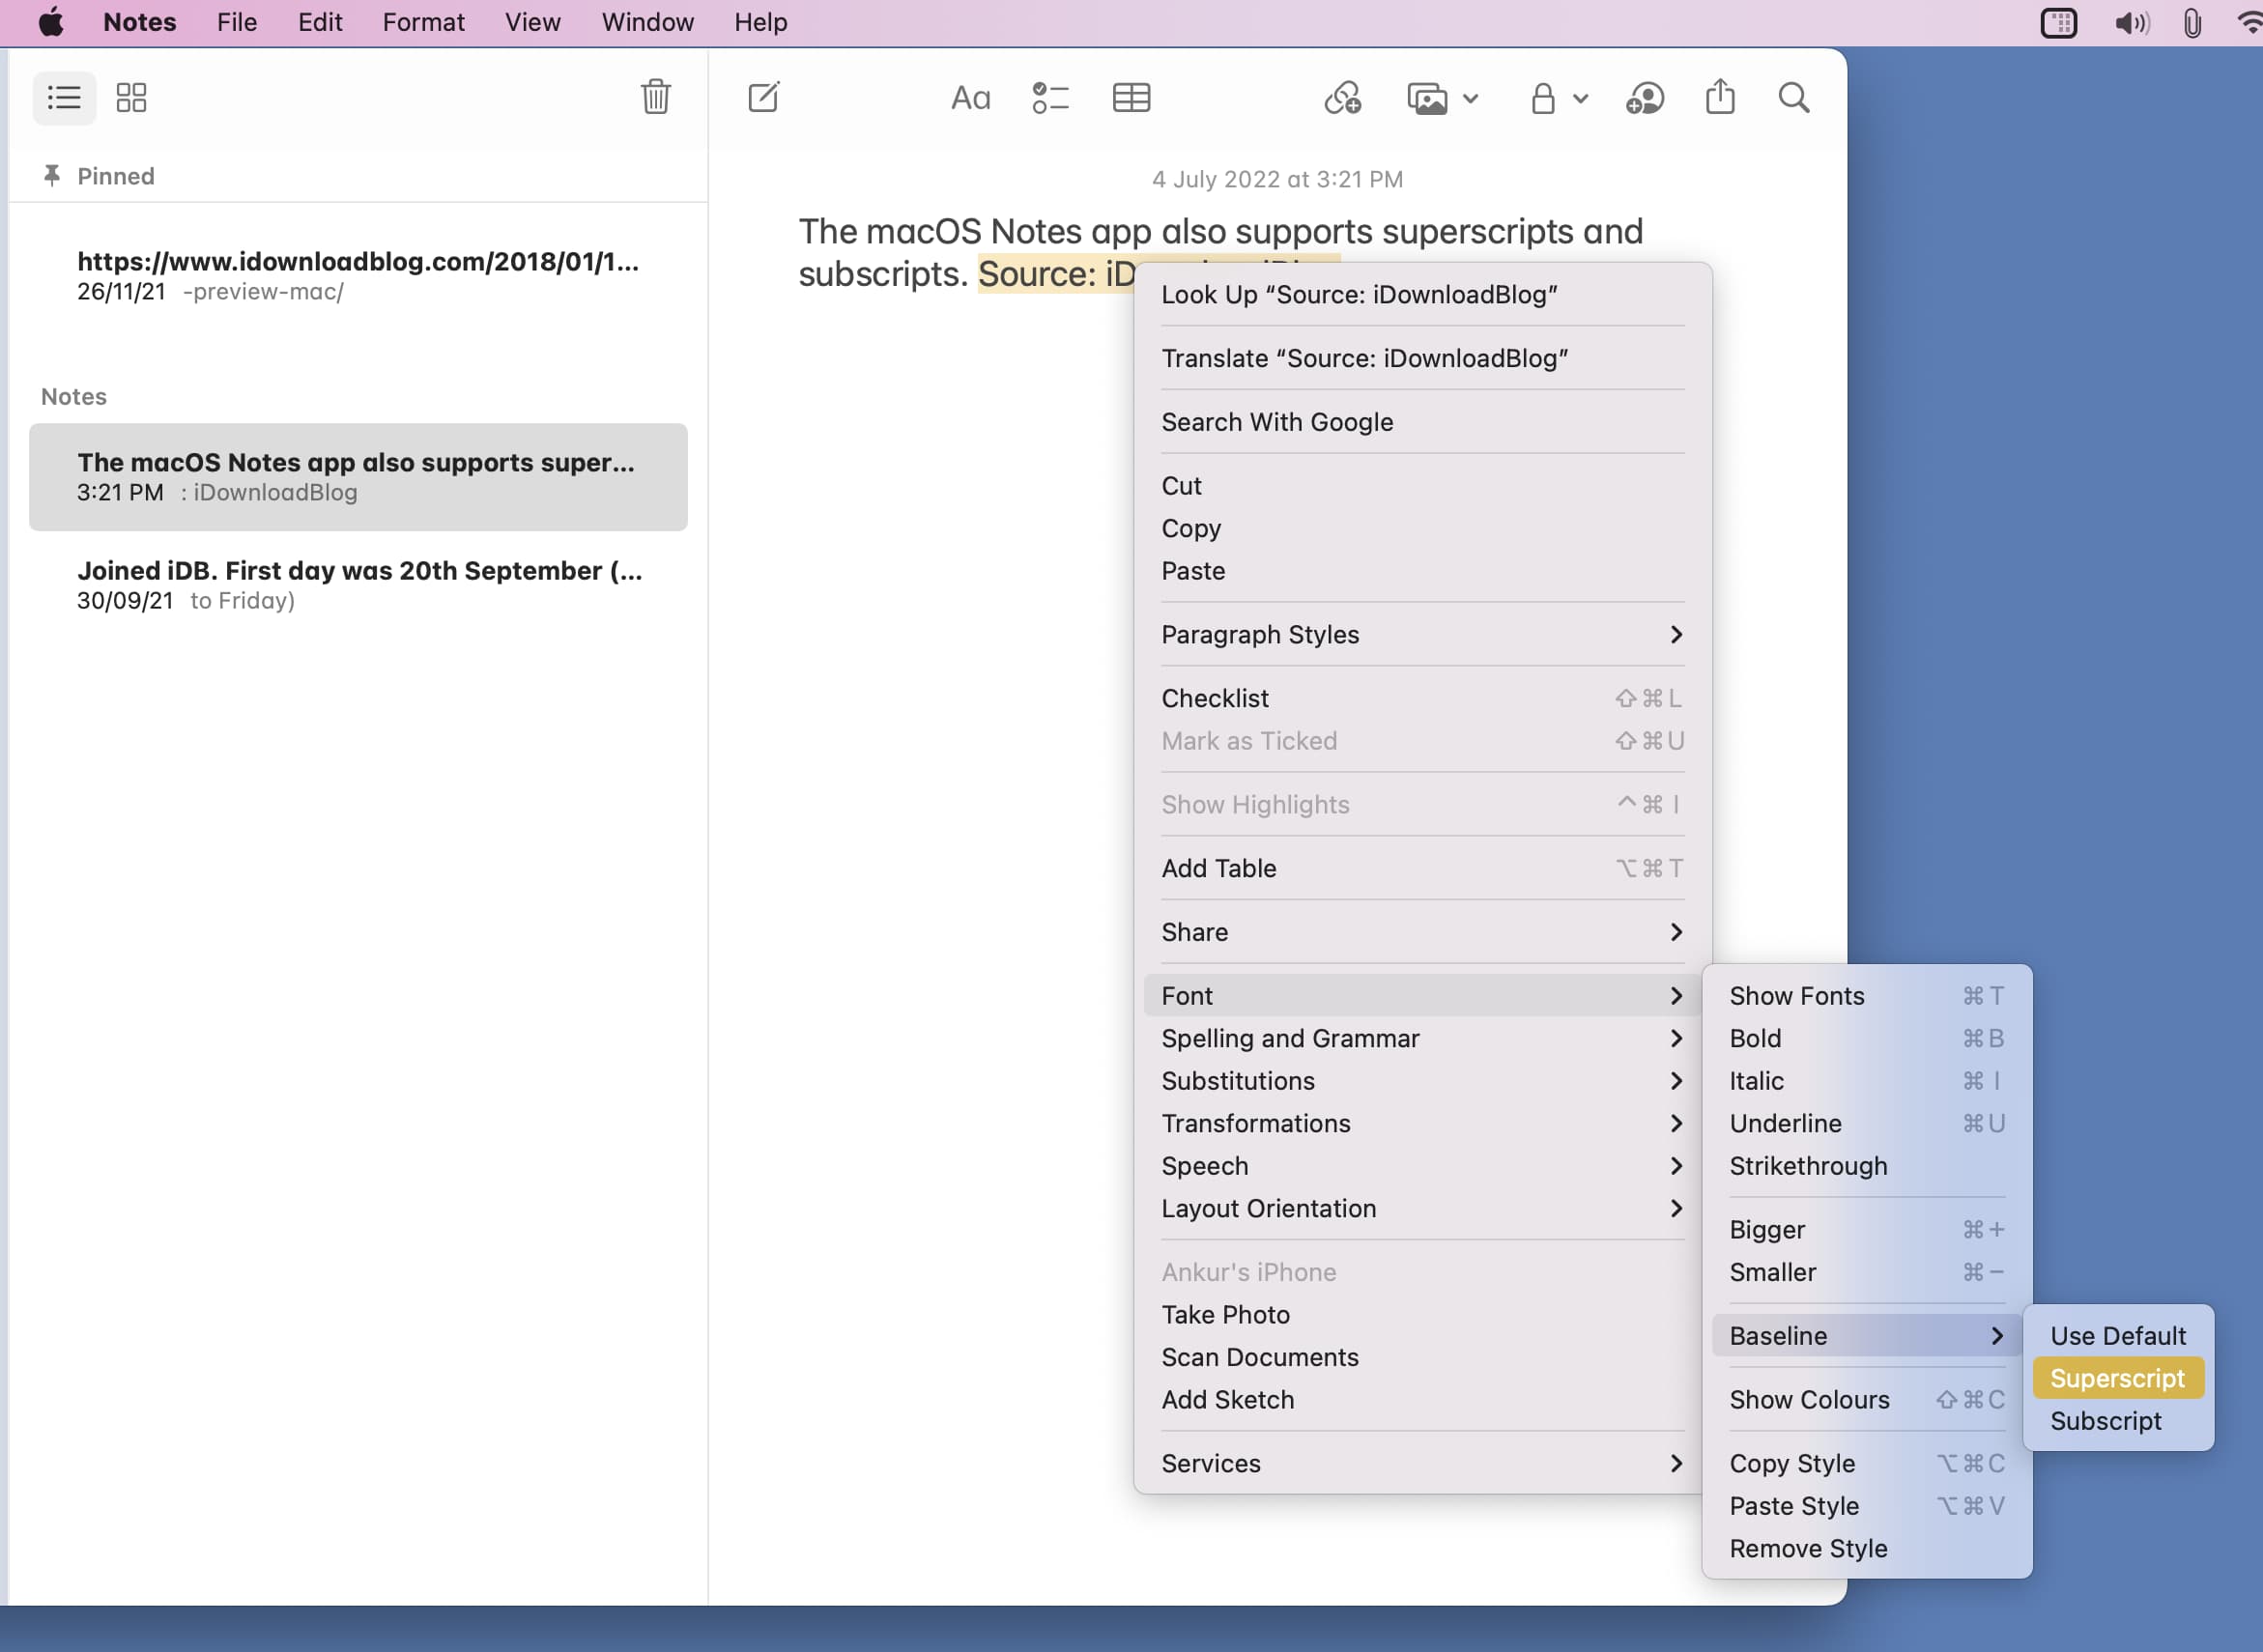
Task: Choose Copy from context menu
Action: pos(1422,528)
